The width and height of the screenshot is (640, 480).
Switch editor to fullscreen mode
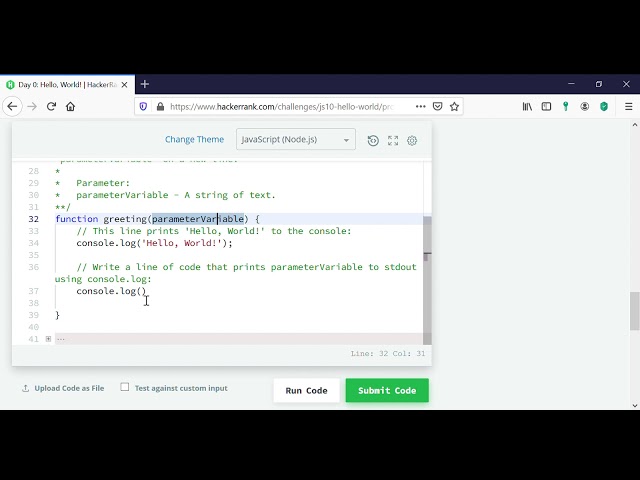[x=393, y=140]
